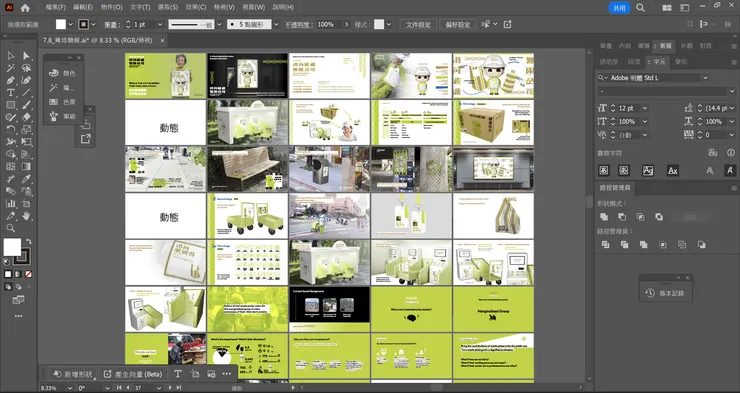
Task: Select the Eyedropper tool
Action: (26, 179)
